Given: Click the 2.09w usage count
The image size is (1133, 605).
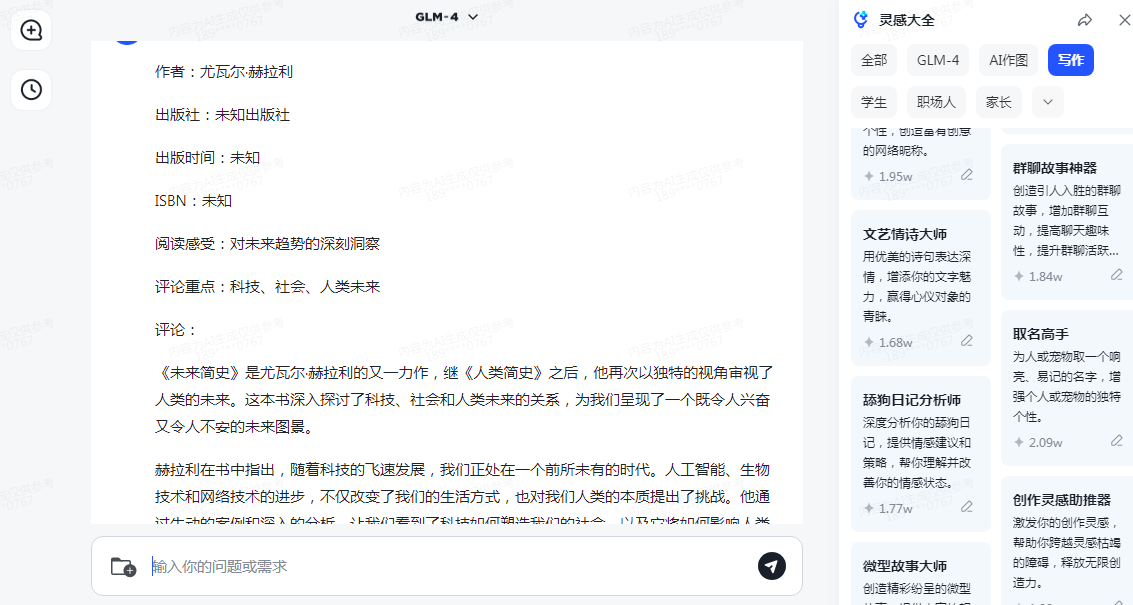Looking at the screenshot, I should coord(1046,442).
